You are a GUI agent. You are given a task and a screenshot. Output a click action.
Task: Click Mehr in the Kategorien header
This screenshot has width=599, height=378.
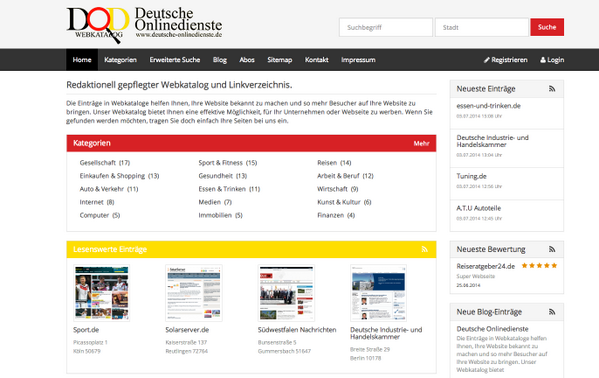click(421, 143)
